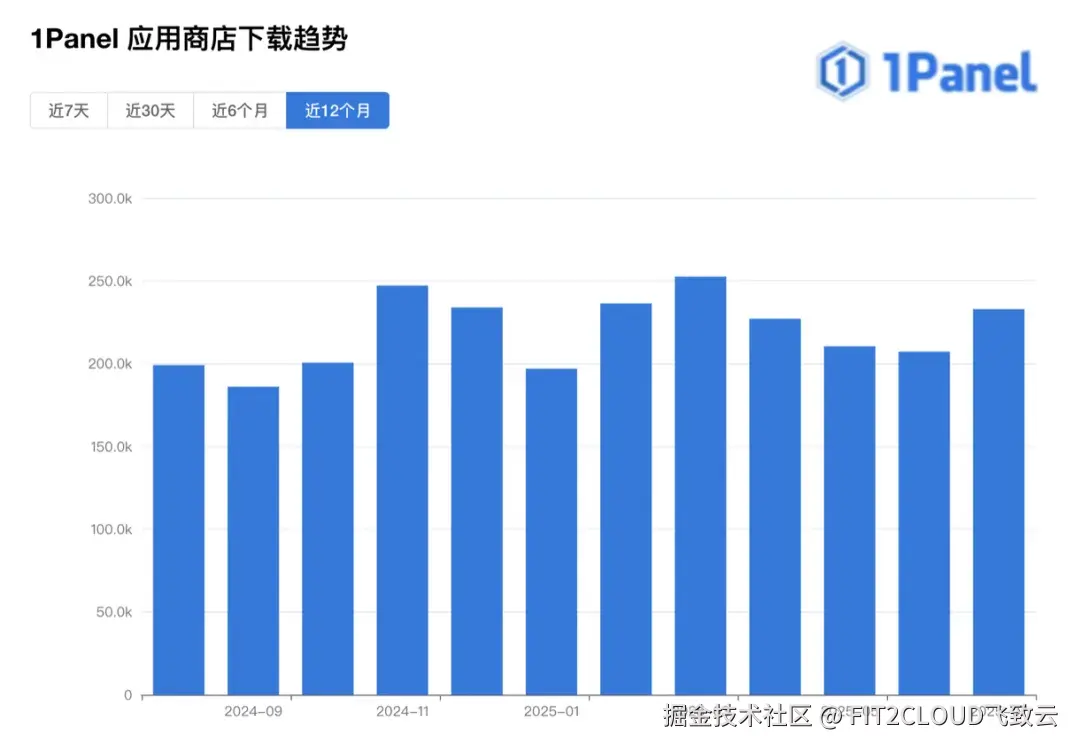Click the tallest bar above 250k

(x=700, y=486)
